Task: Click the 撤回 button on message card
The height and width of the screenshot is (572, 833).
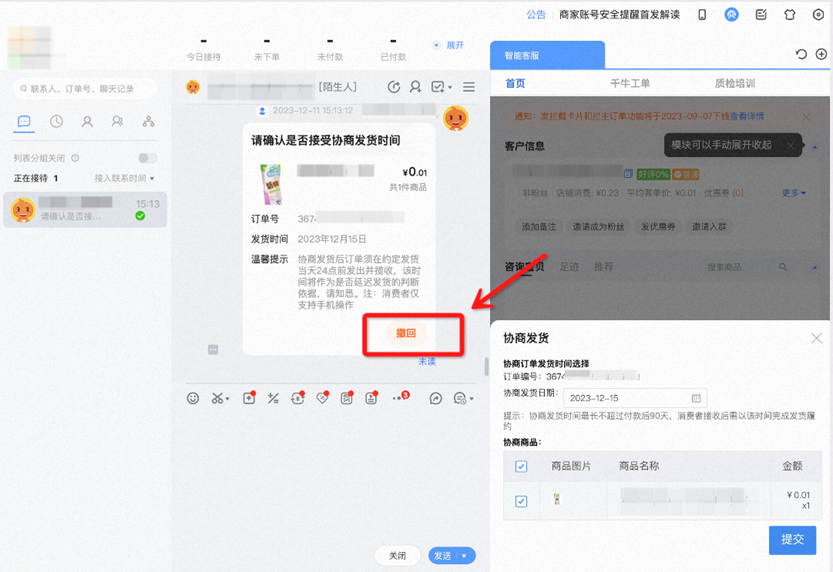Action: [x=406, y=333]
